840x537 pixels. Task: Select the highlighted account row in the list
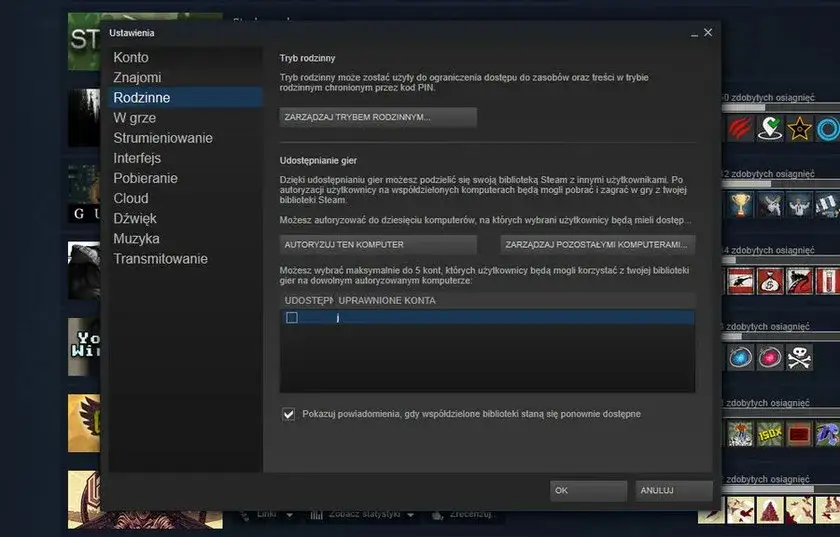(488, 318)
